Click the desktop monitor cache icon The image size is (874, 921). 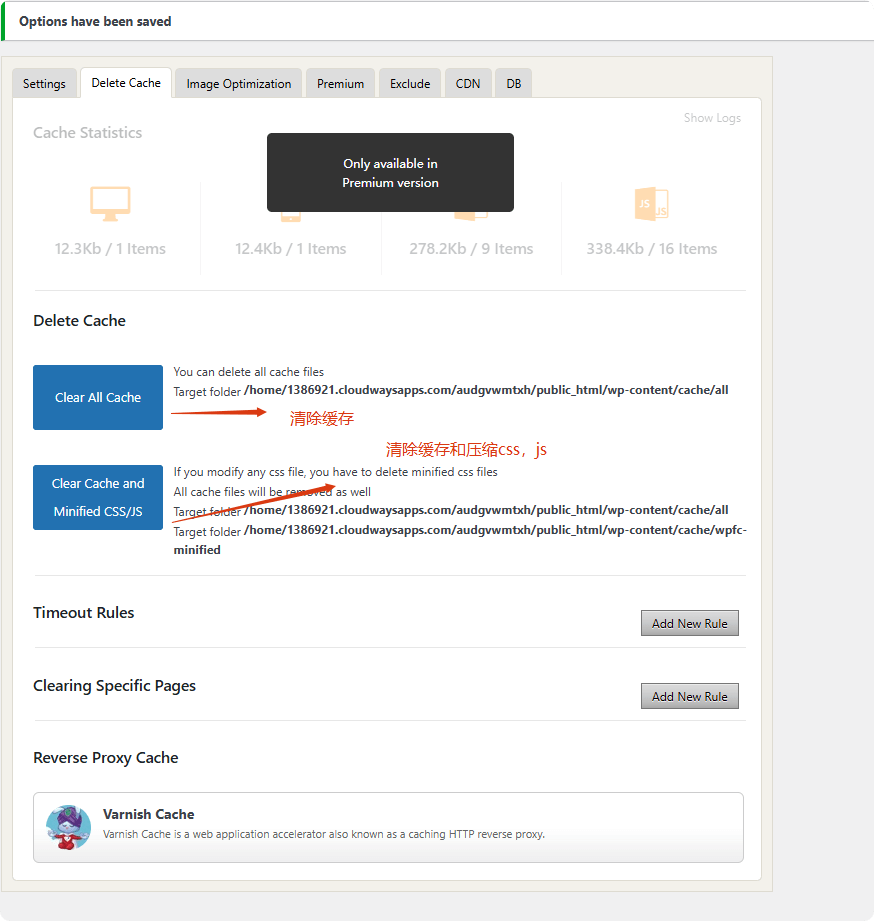click(110, 204)
